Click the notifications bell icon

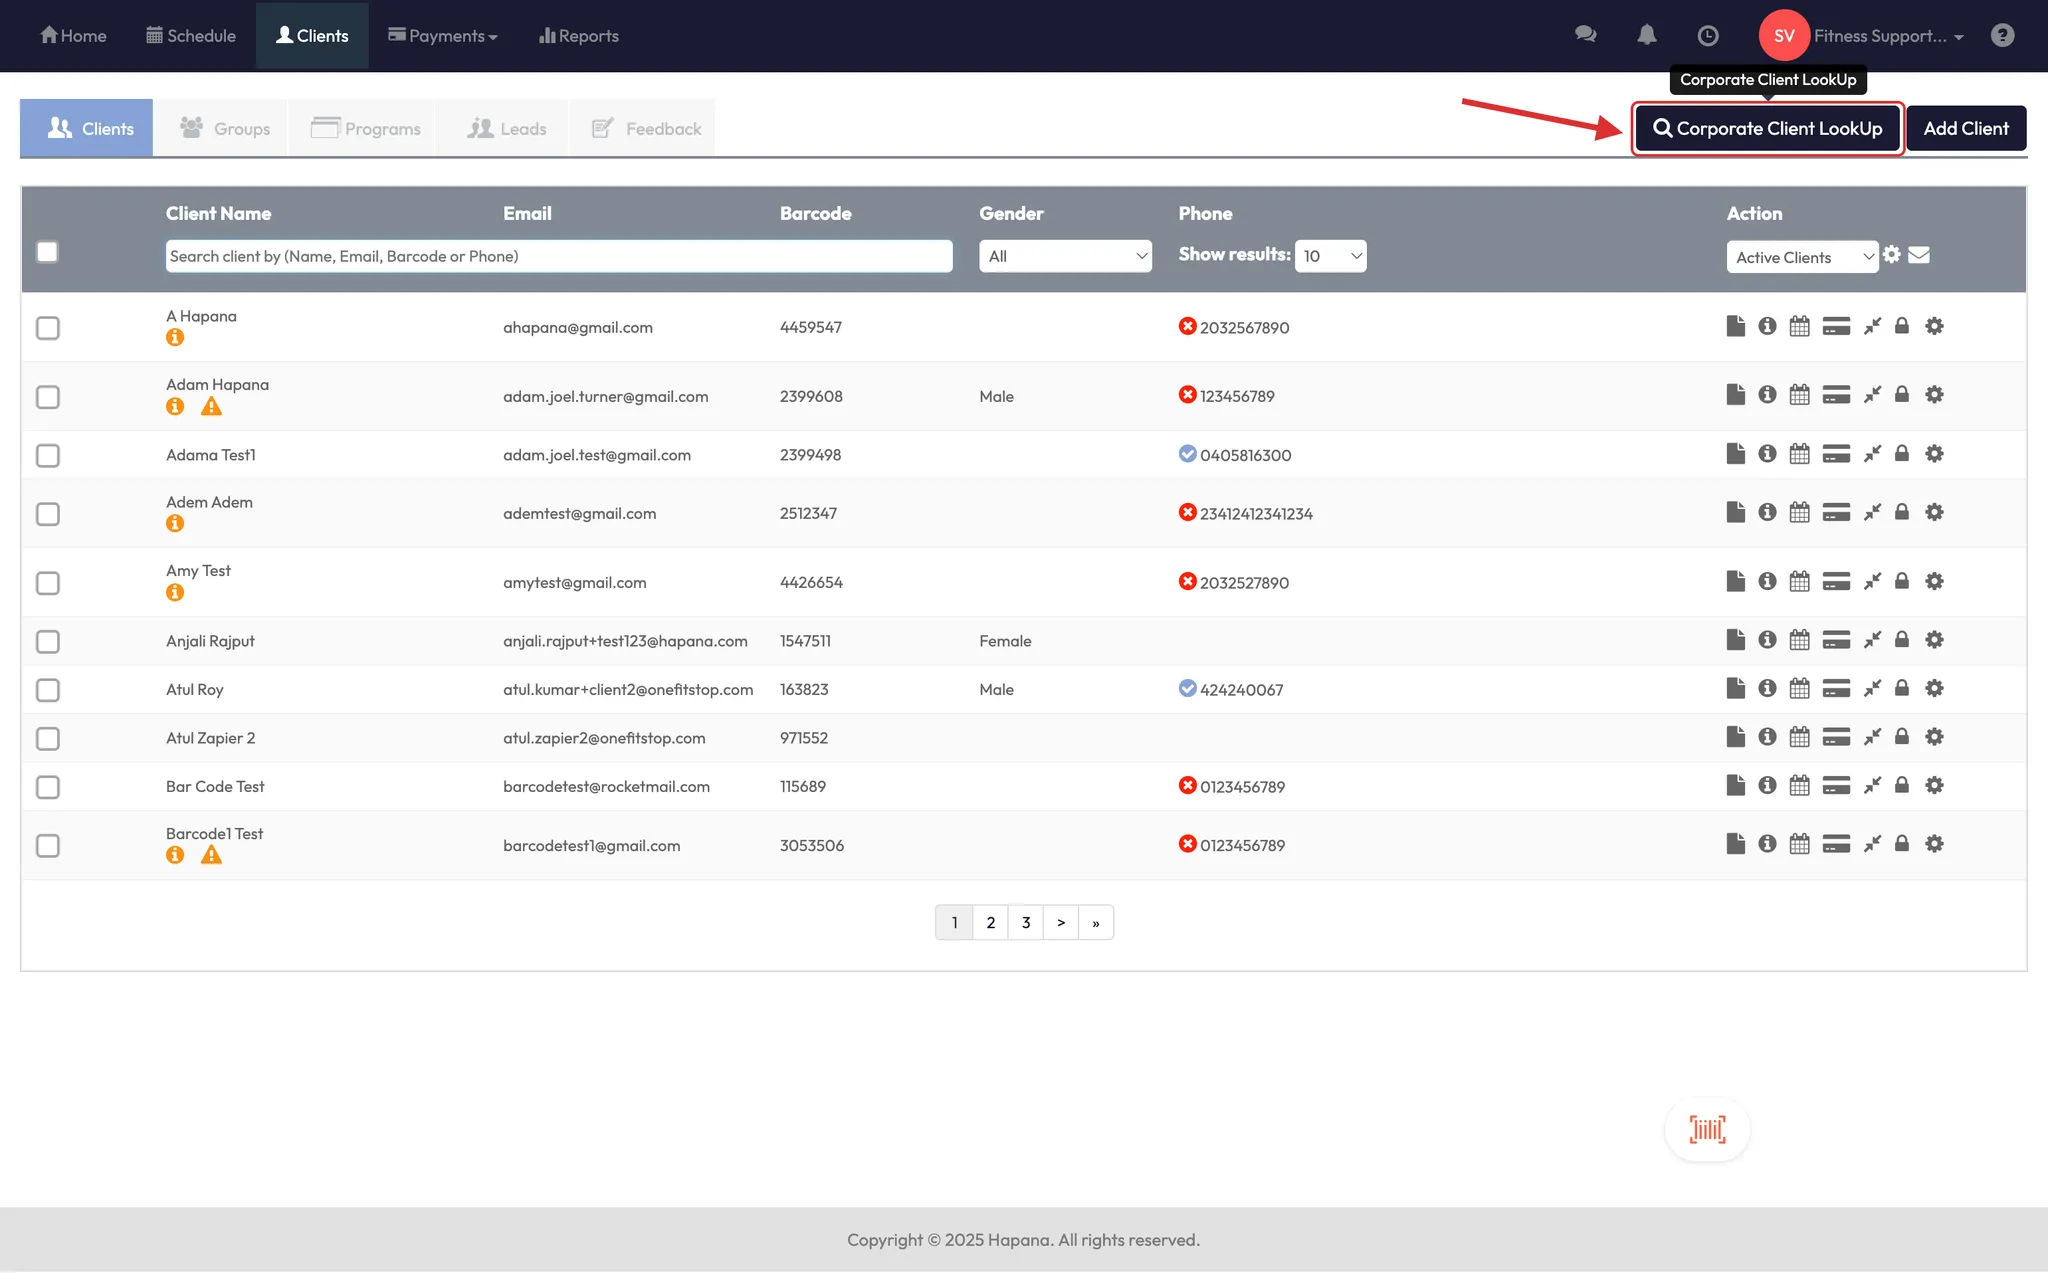tap(1646, 35)
